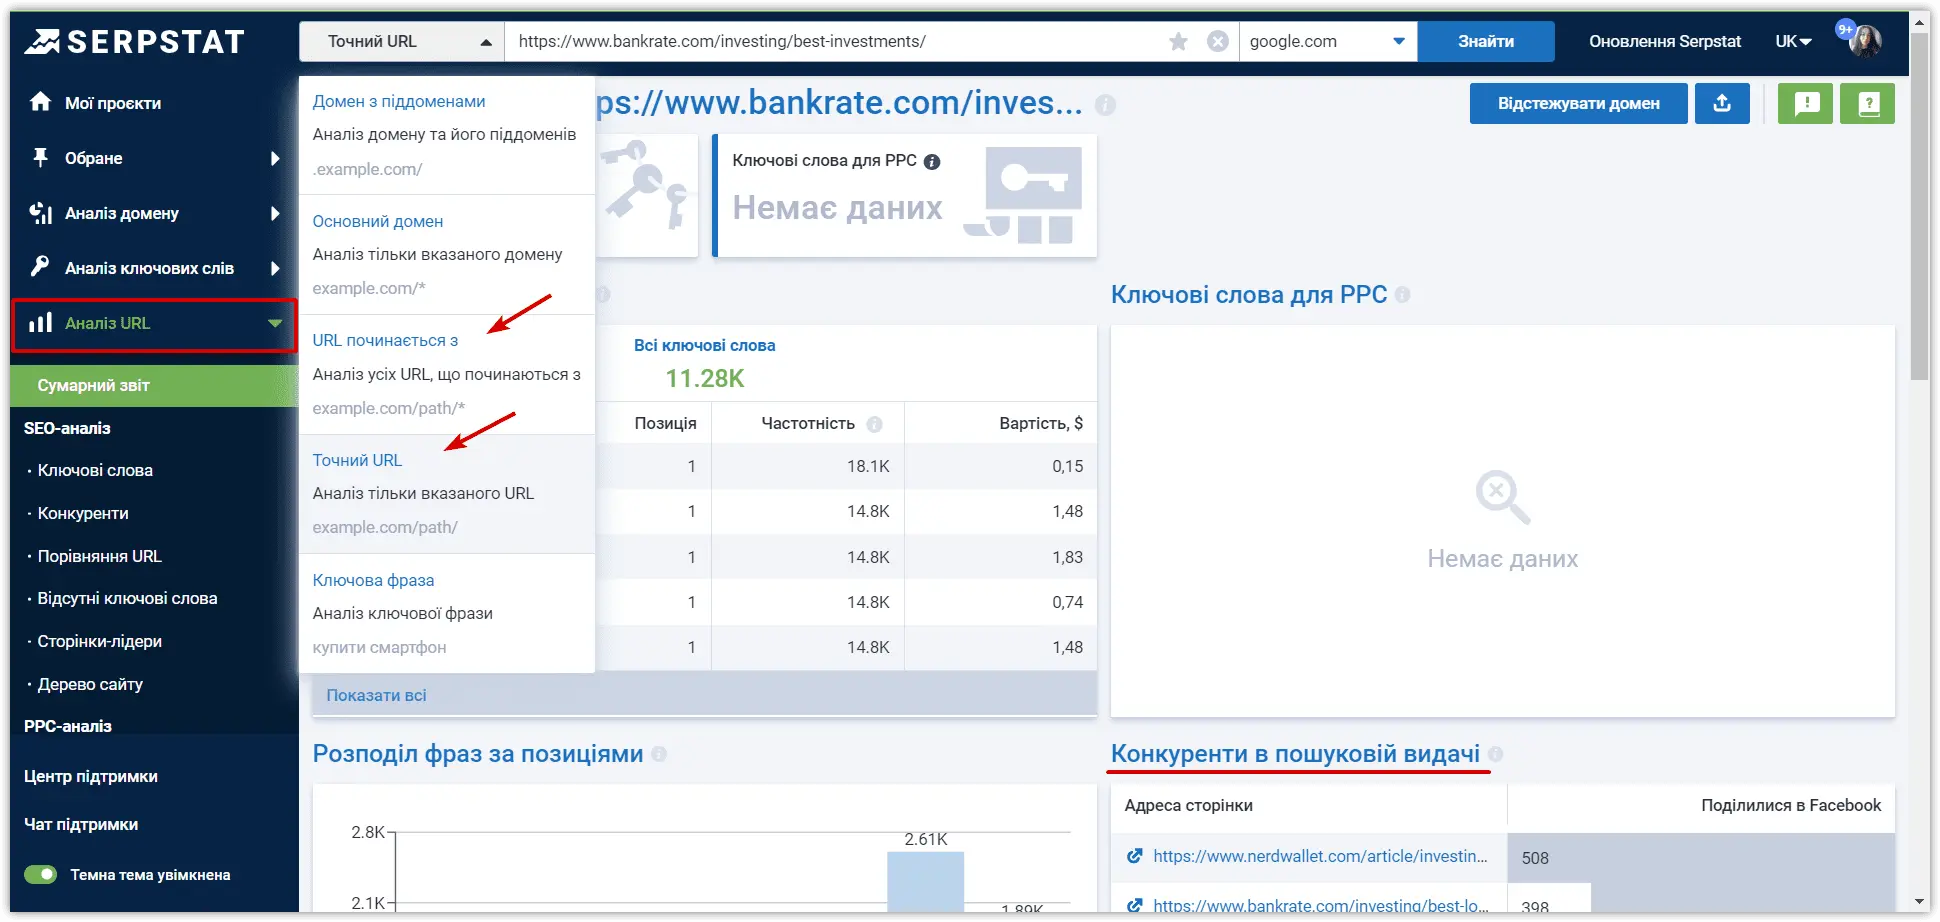Image resolution: width=1940 pixels, height=922 pixels.
Task: Open Центр підтримки
Action: click(90, 776)
